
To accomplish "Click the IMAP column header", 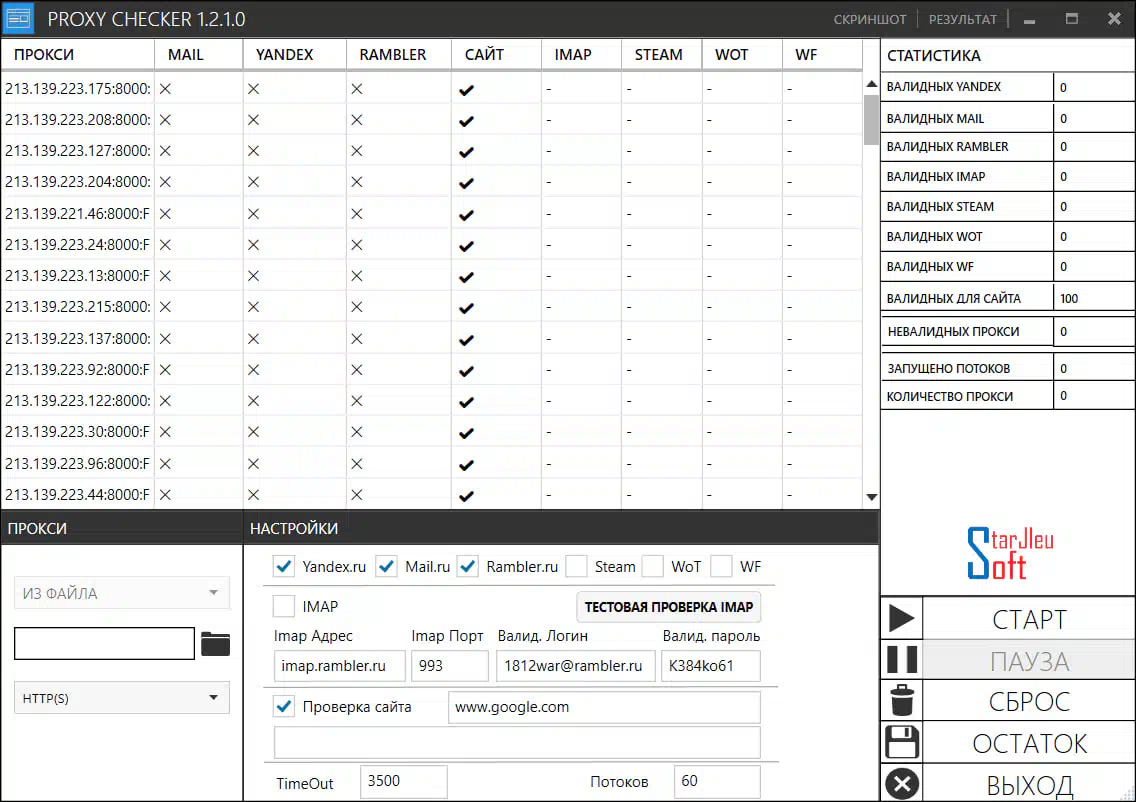I will click(x=581, y=54).
